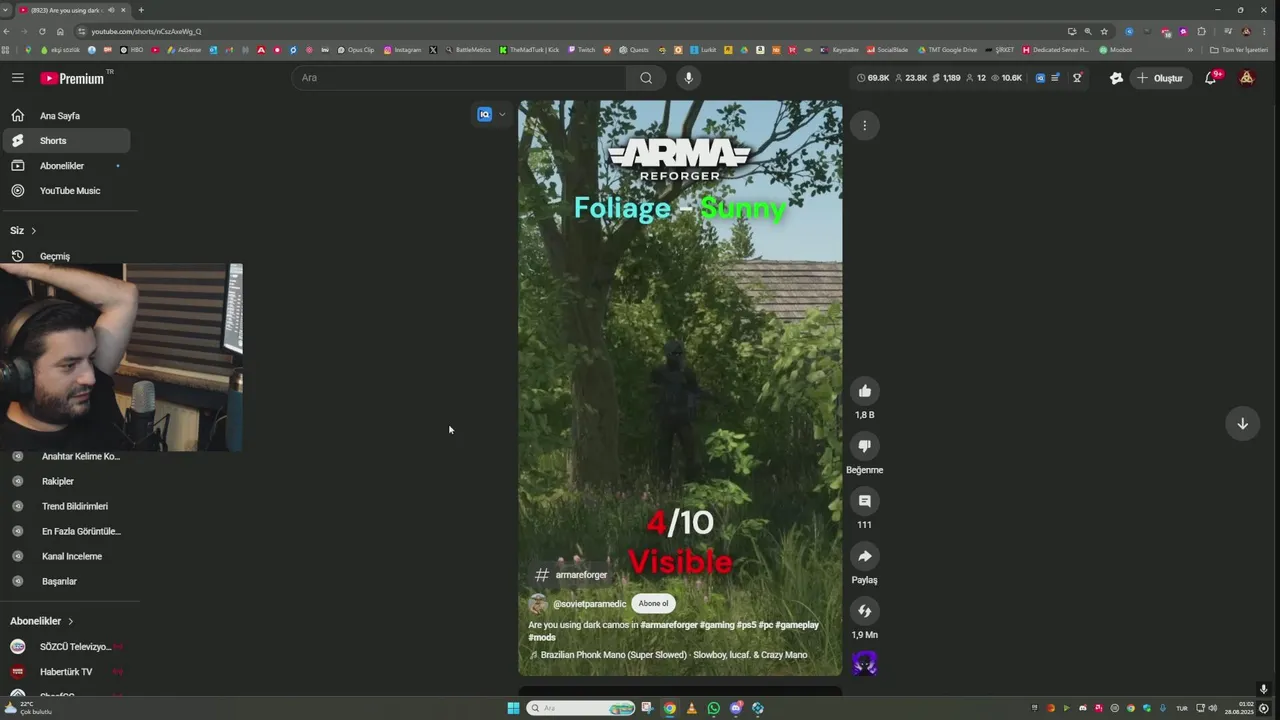Open TheMadTurk | Kick bookmark
The image size is (1280, 720).
tap(529, 49)
